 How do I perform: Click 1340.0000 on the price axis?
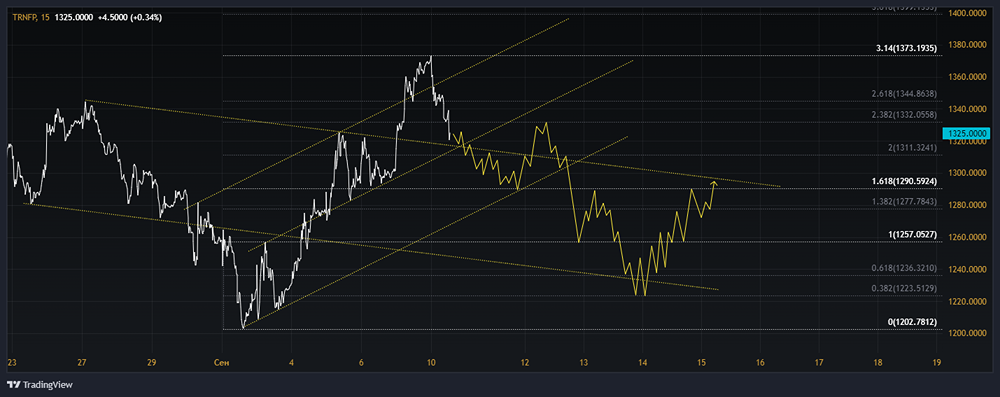(x=967, y=109)
